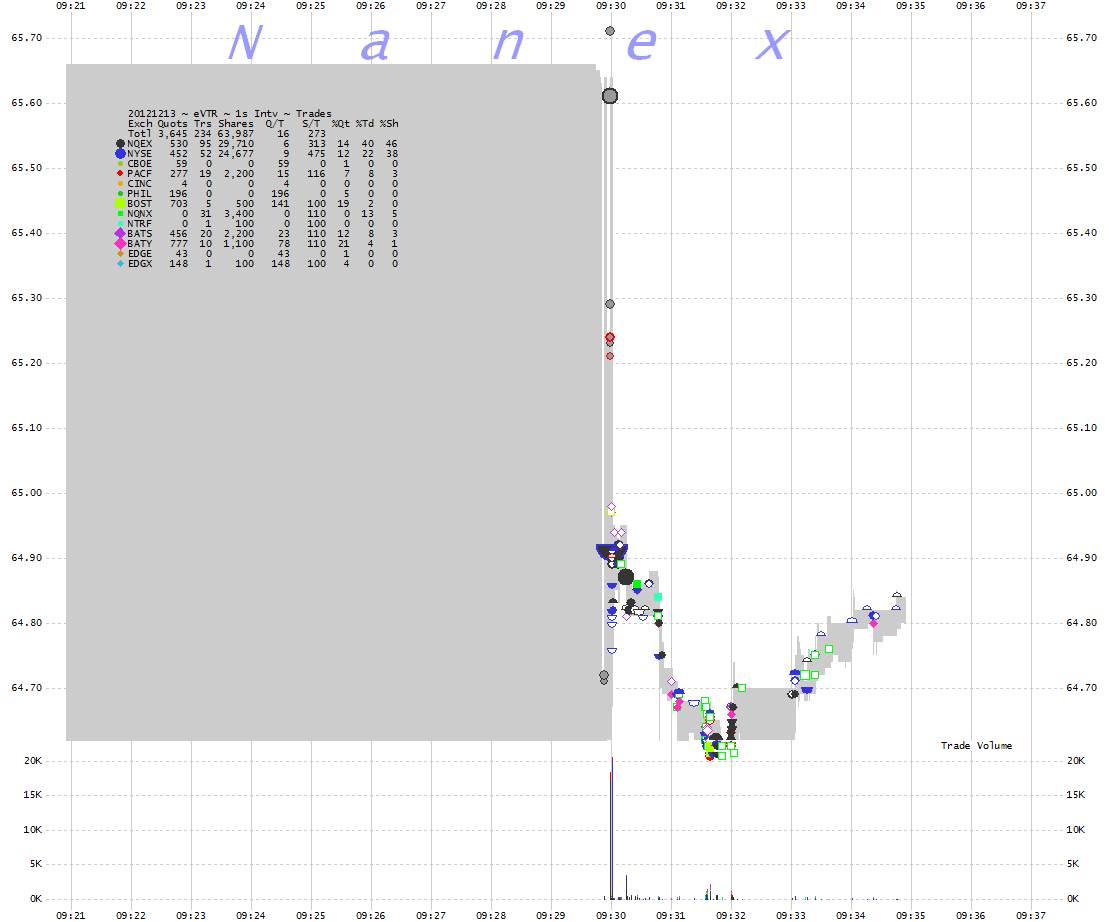Viewport: 1109px width, 922px height.
Task: Click the 'EDGE' exchange label in the legend
Action: point(139,253)
